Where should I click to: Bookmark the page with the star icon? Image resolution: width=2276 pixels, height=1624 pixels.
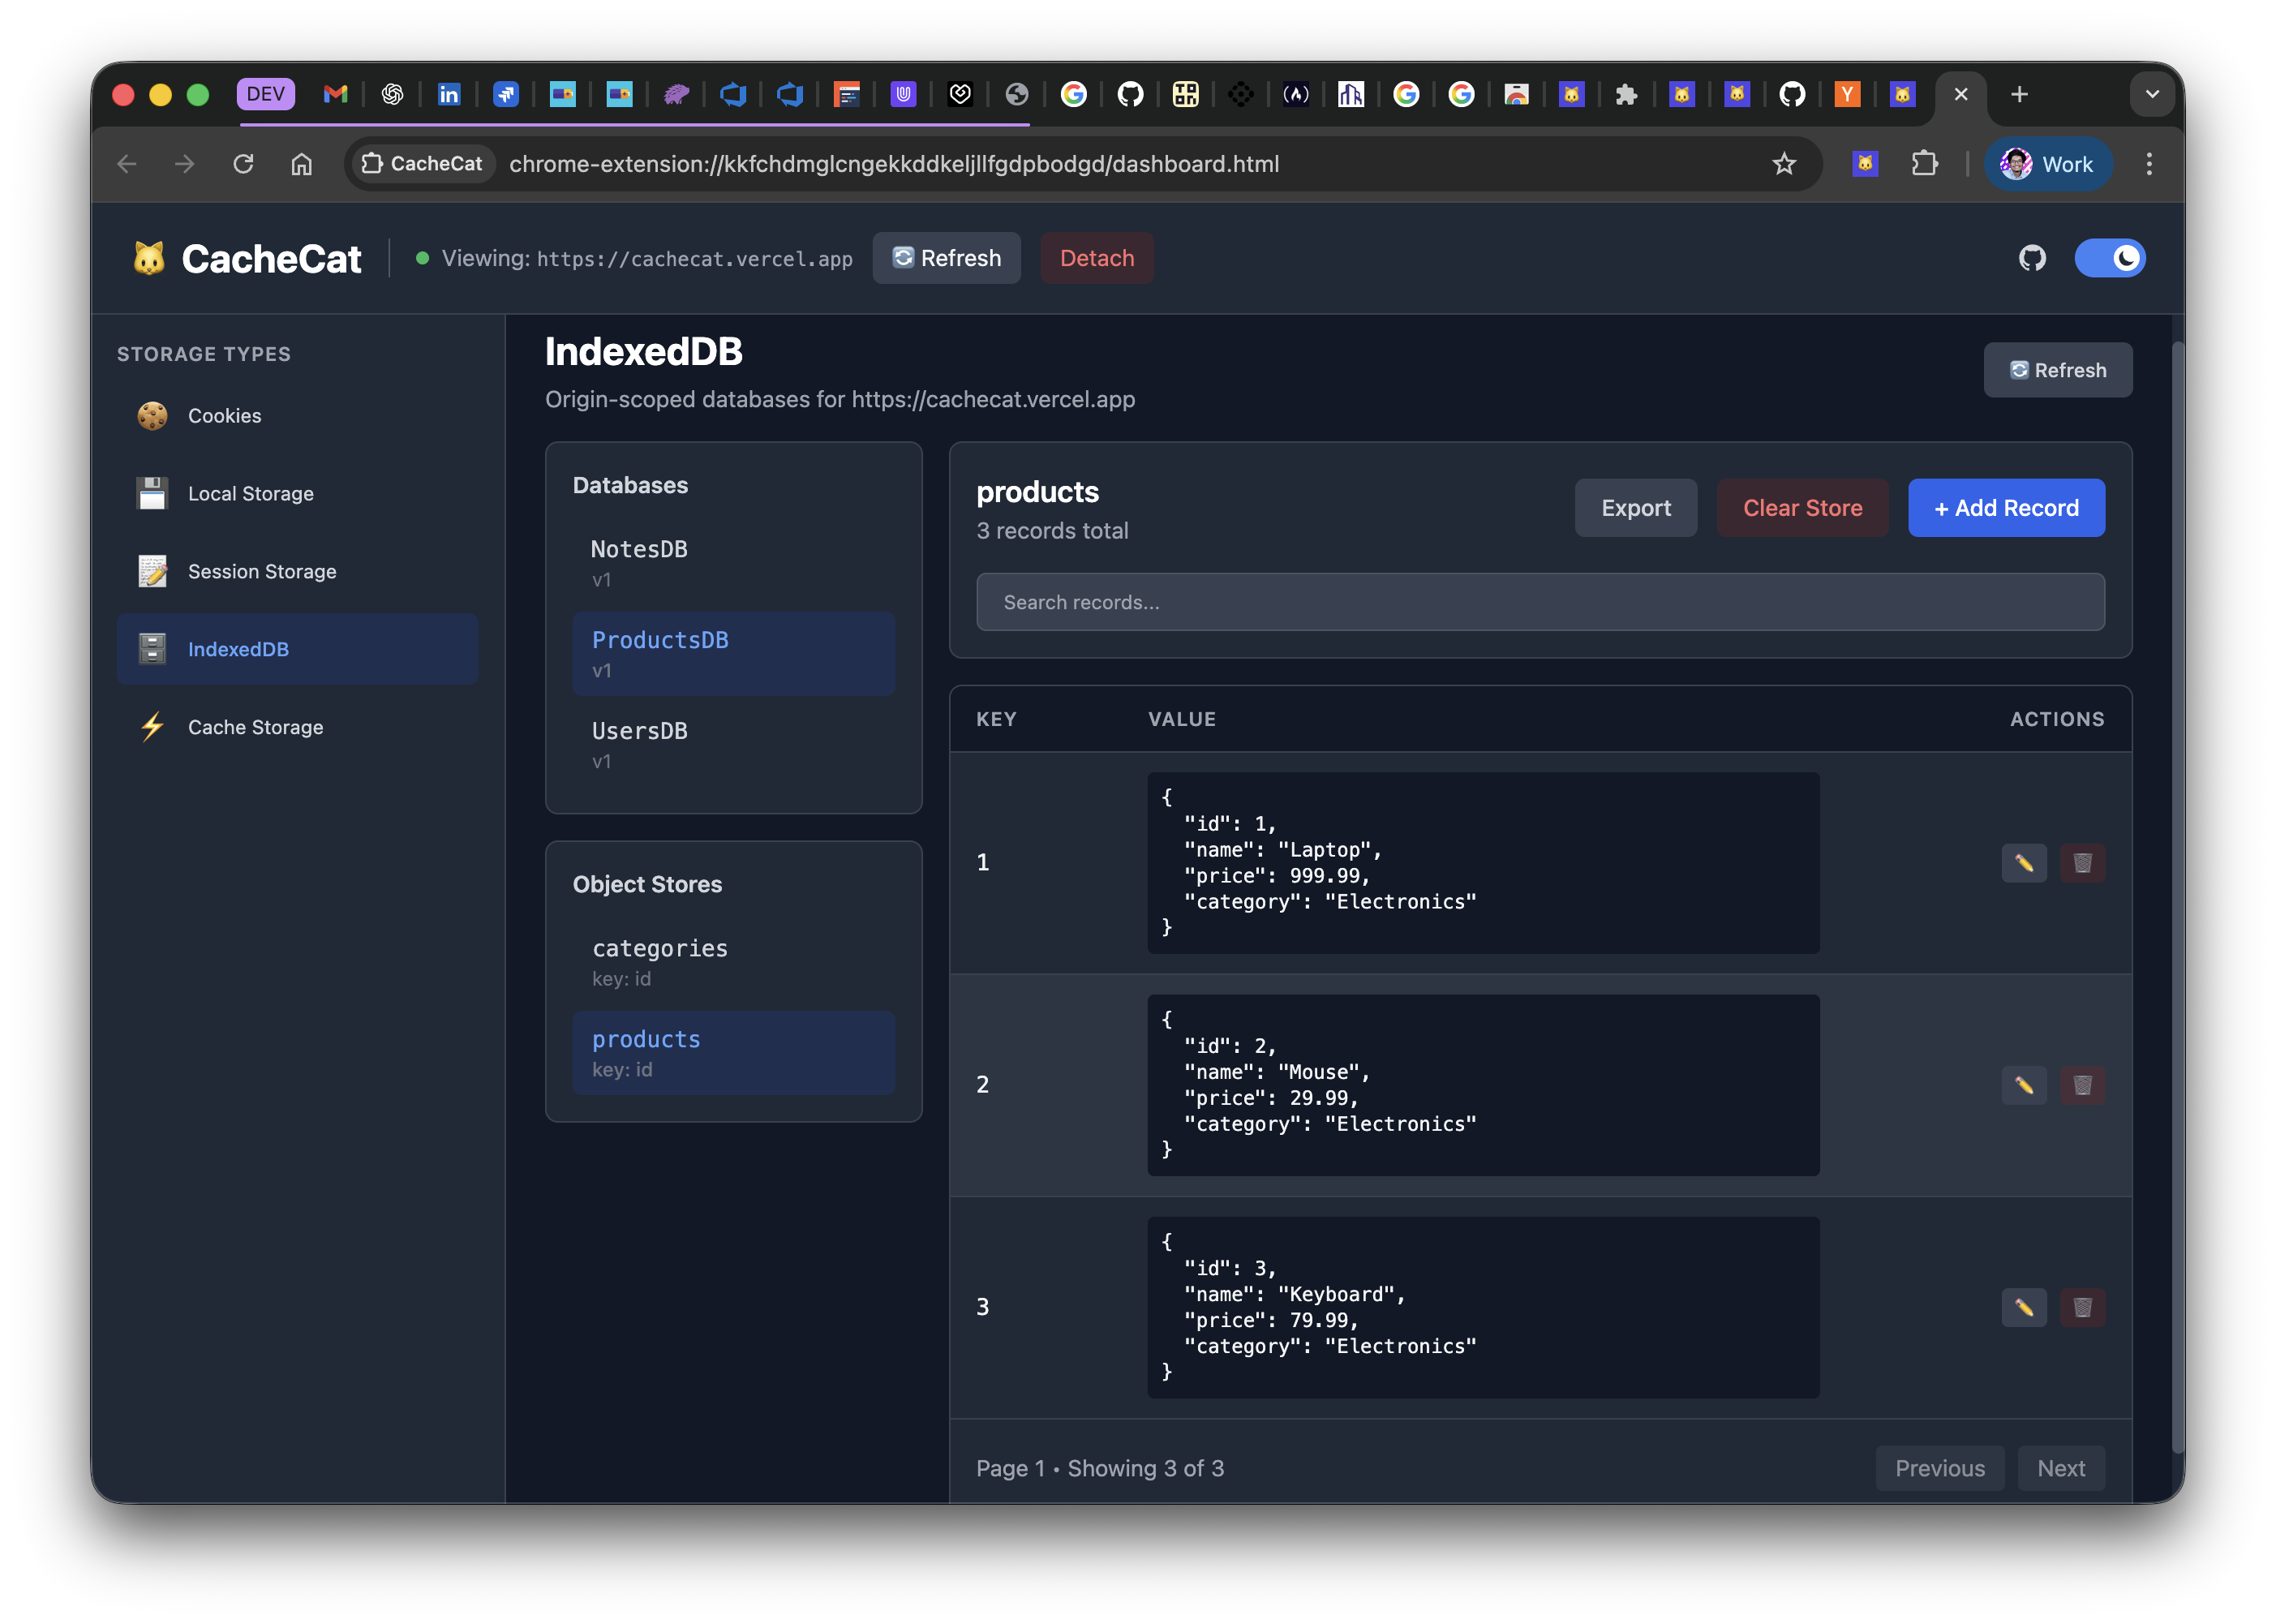point(1783,164)
